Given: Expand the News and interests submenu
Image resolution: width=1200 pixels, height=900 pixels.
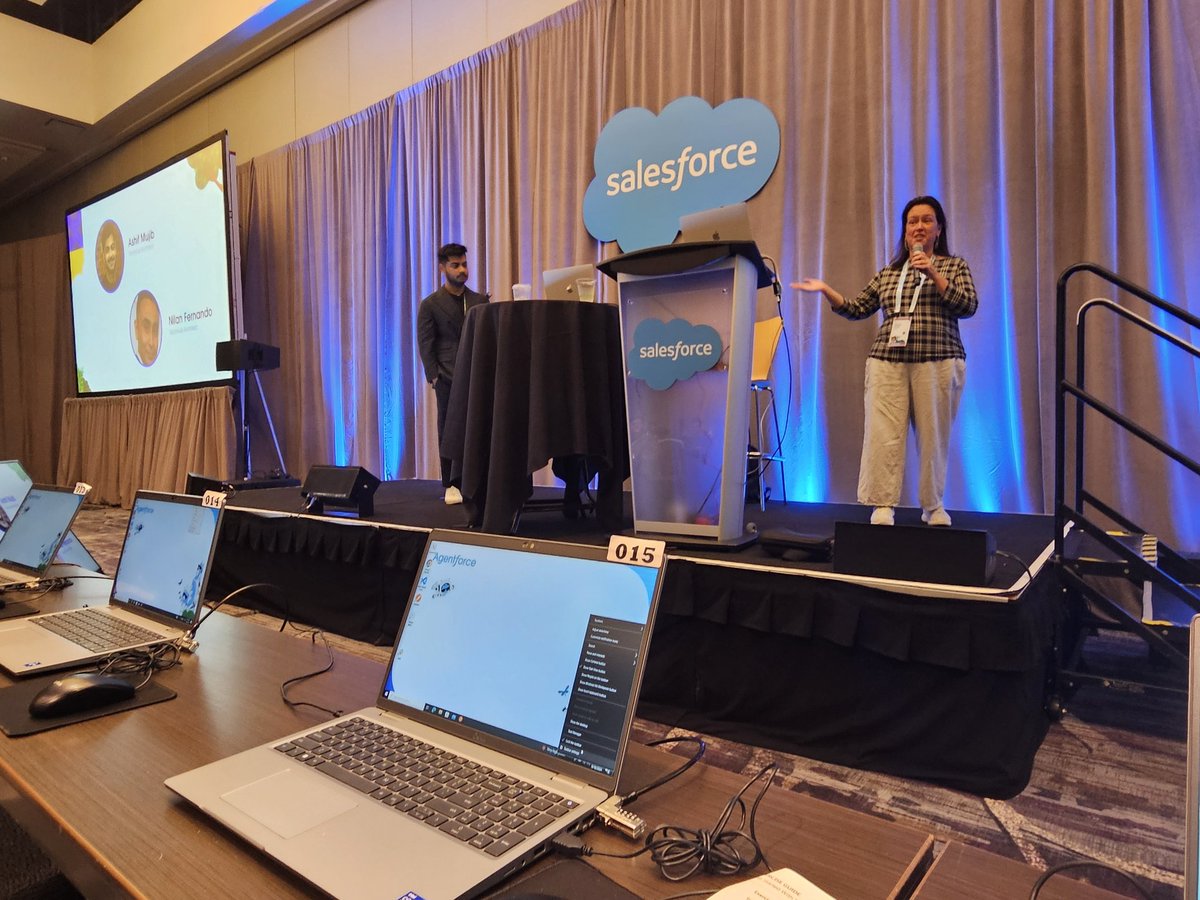Looking at the screenshot, I should [592, 652].
